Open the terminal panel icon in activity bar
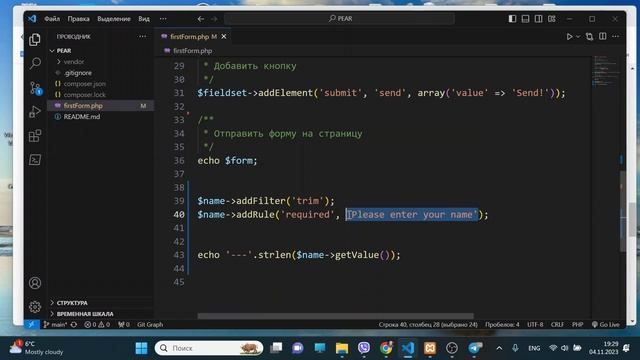The height and width of the screenshot is (360, 640). tap(35, 160)
